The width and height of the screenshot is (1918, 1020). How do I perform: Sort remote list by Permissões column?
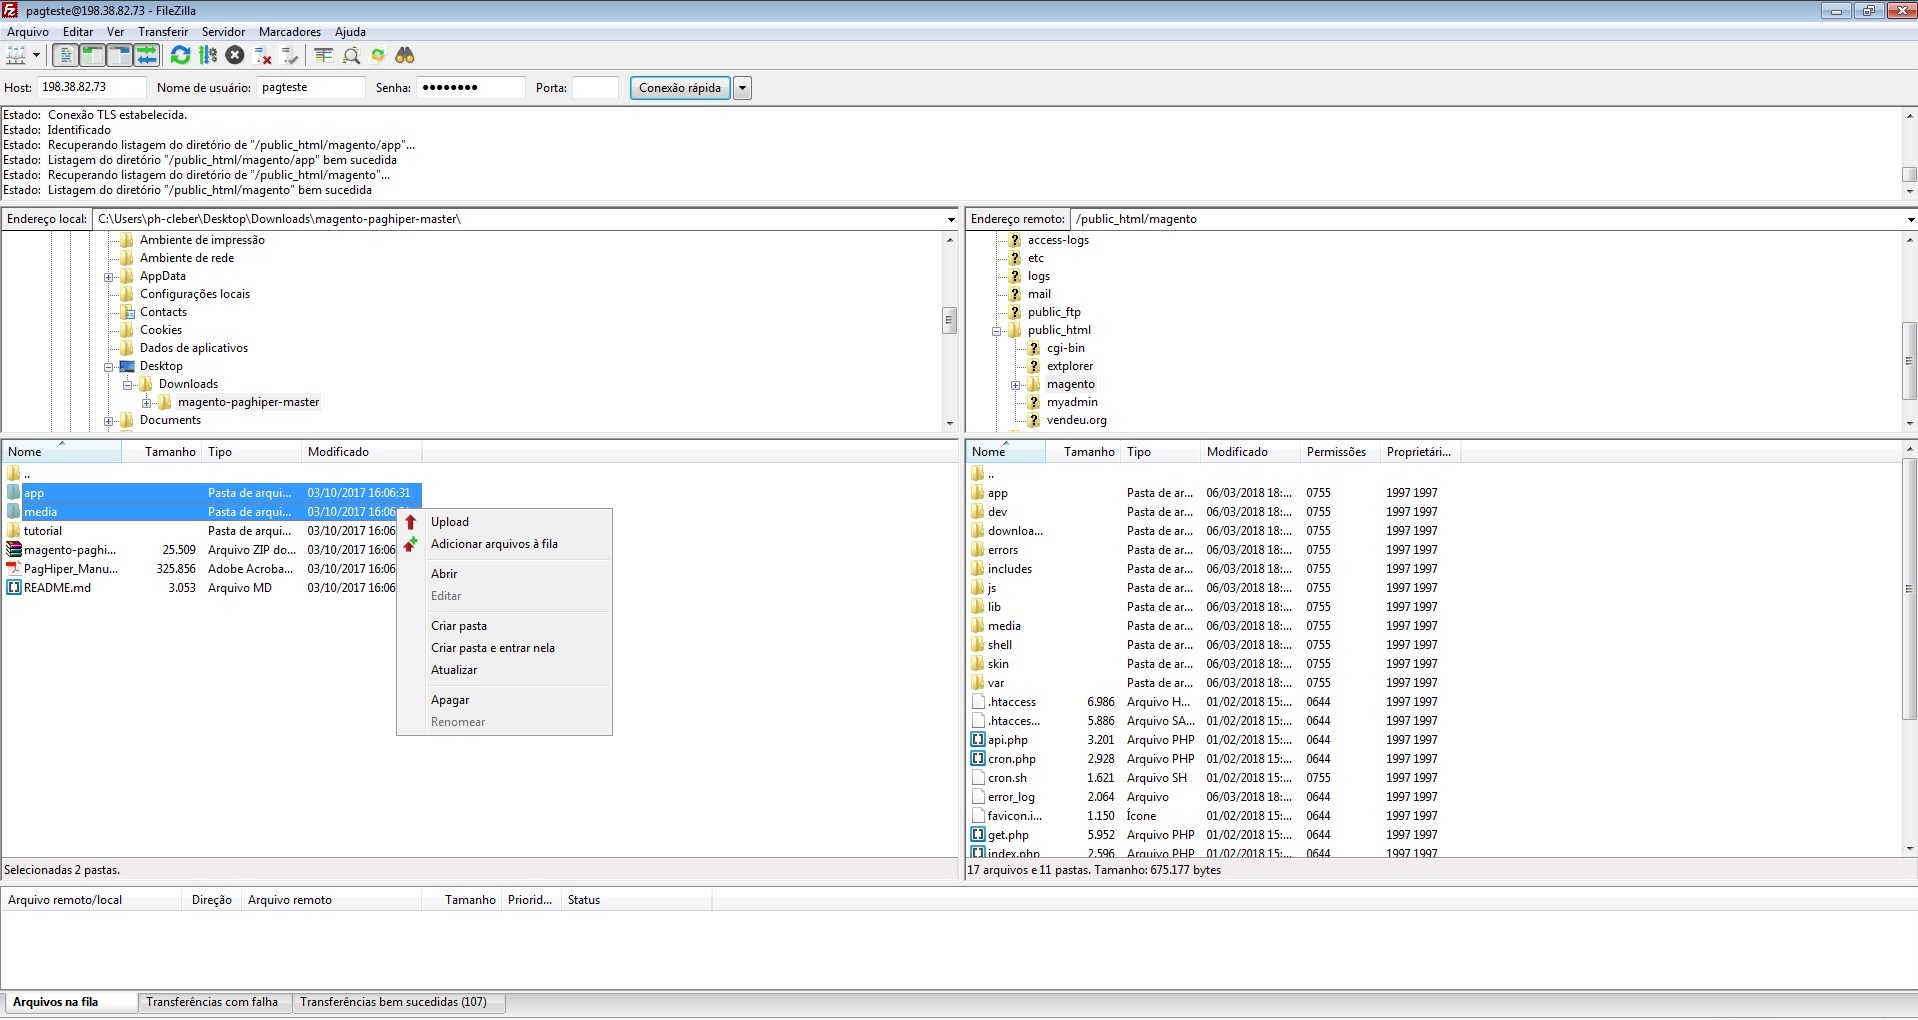1339,452
